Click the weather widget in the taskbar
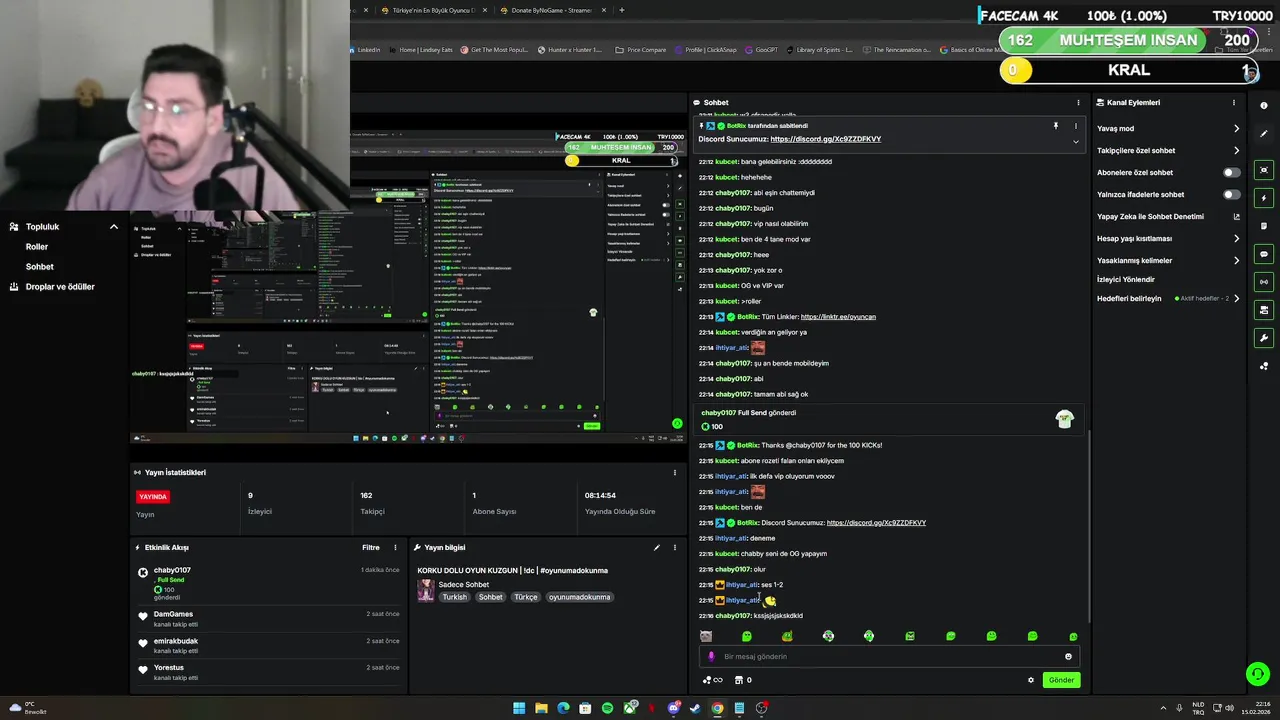 [28, 708]
